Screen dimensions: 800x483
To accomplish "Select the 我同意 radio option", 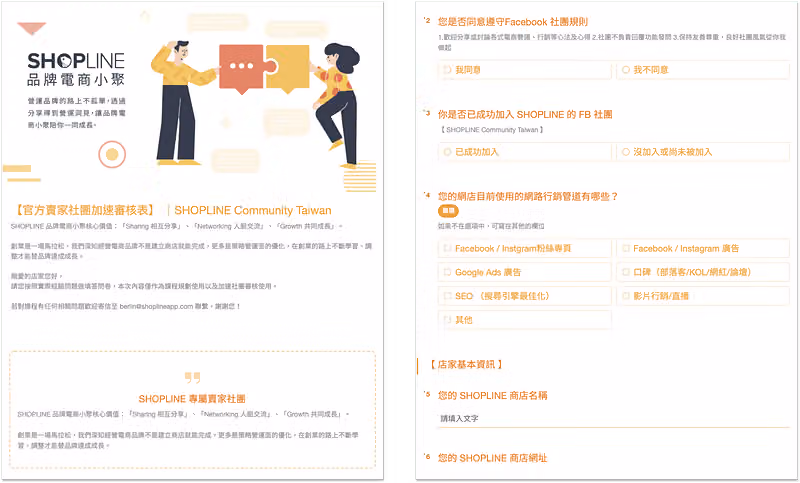I will pyautogui.click(x=524, y=70).
